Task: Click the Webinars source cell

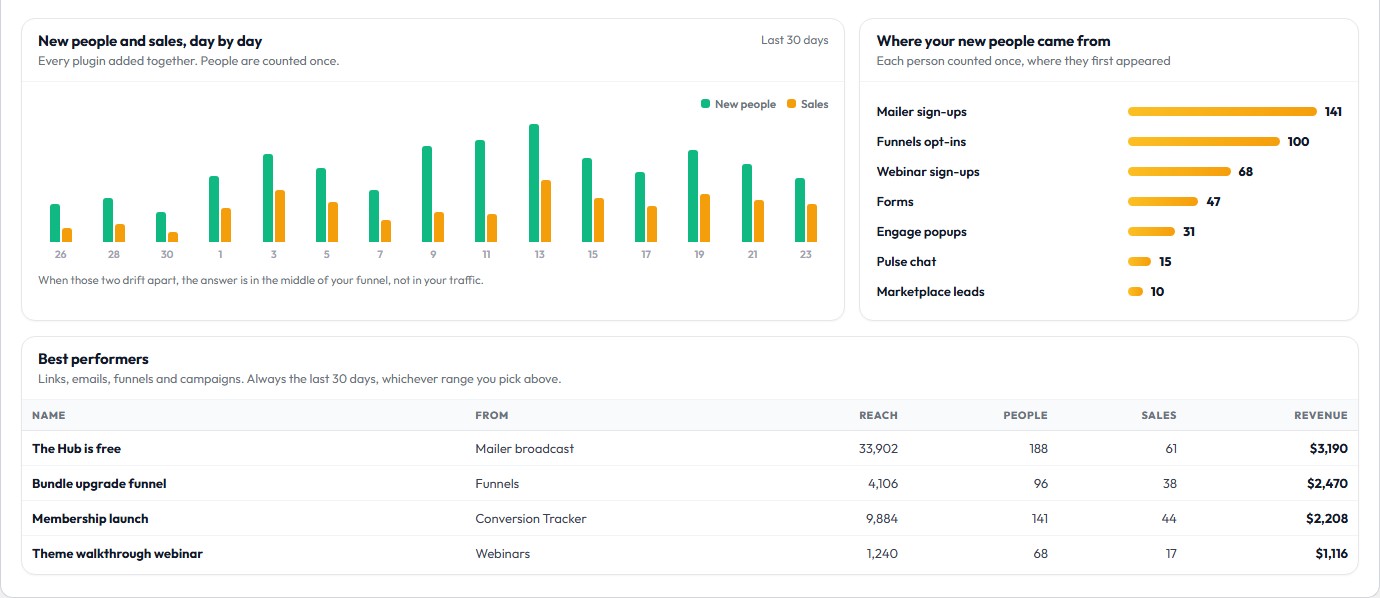Action: tap(503, 554)
